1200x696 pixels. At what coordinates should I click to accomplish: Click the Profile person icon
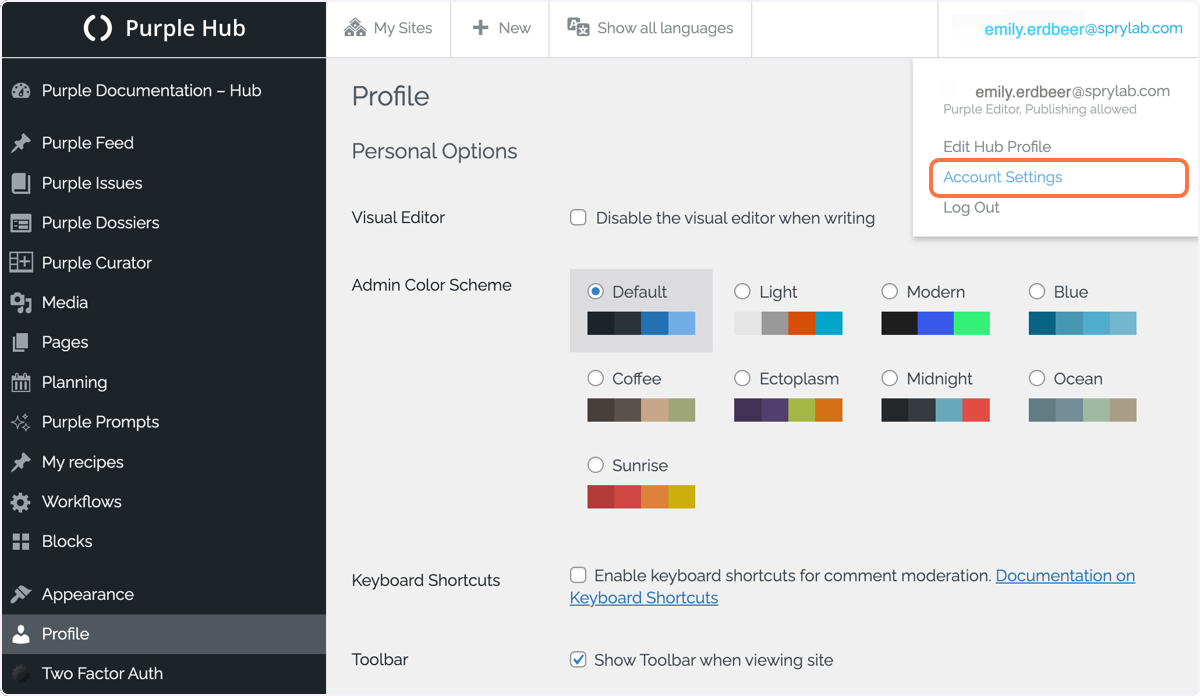(21, 634)
